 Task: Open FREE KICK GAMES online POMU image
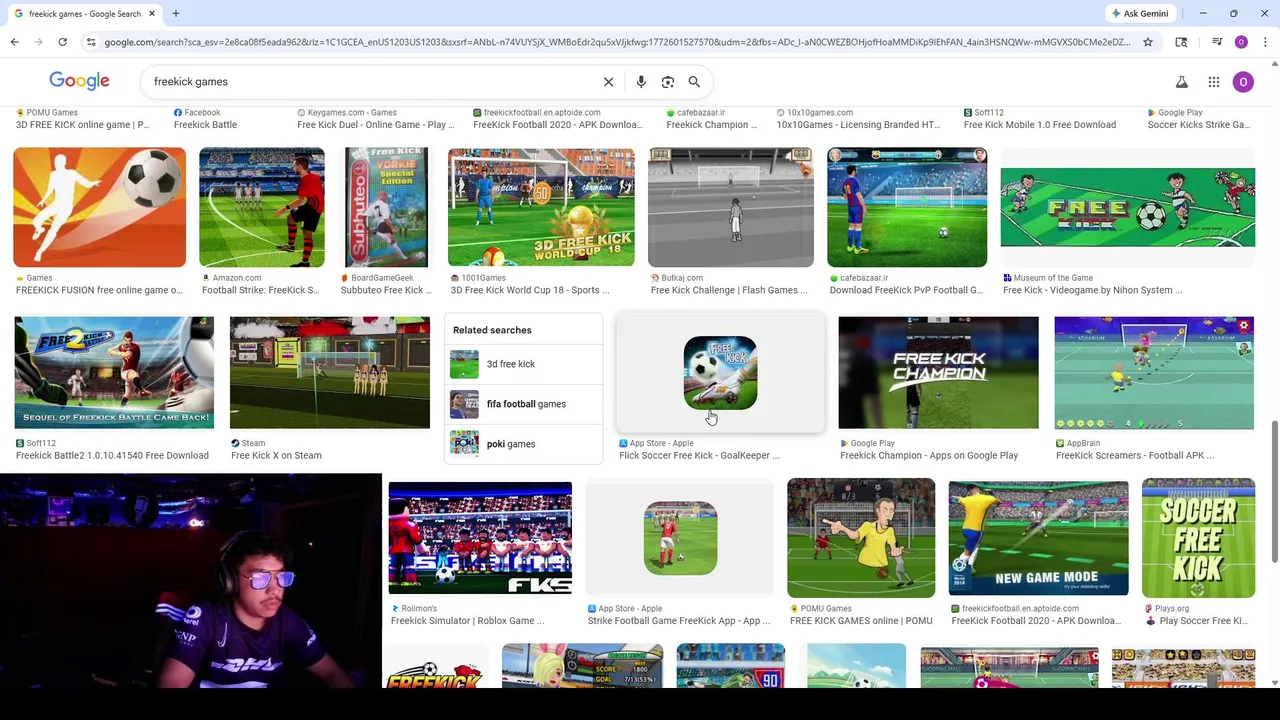pyautogui.click(x=861, y=539)
